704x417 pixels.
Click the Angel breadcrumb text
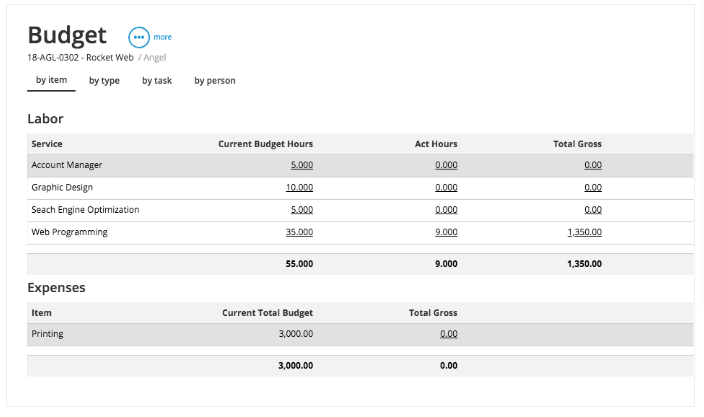pyautogui.click(x=155, y=57)
